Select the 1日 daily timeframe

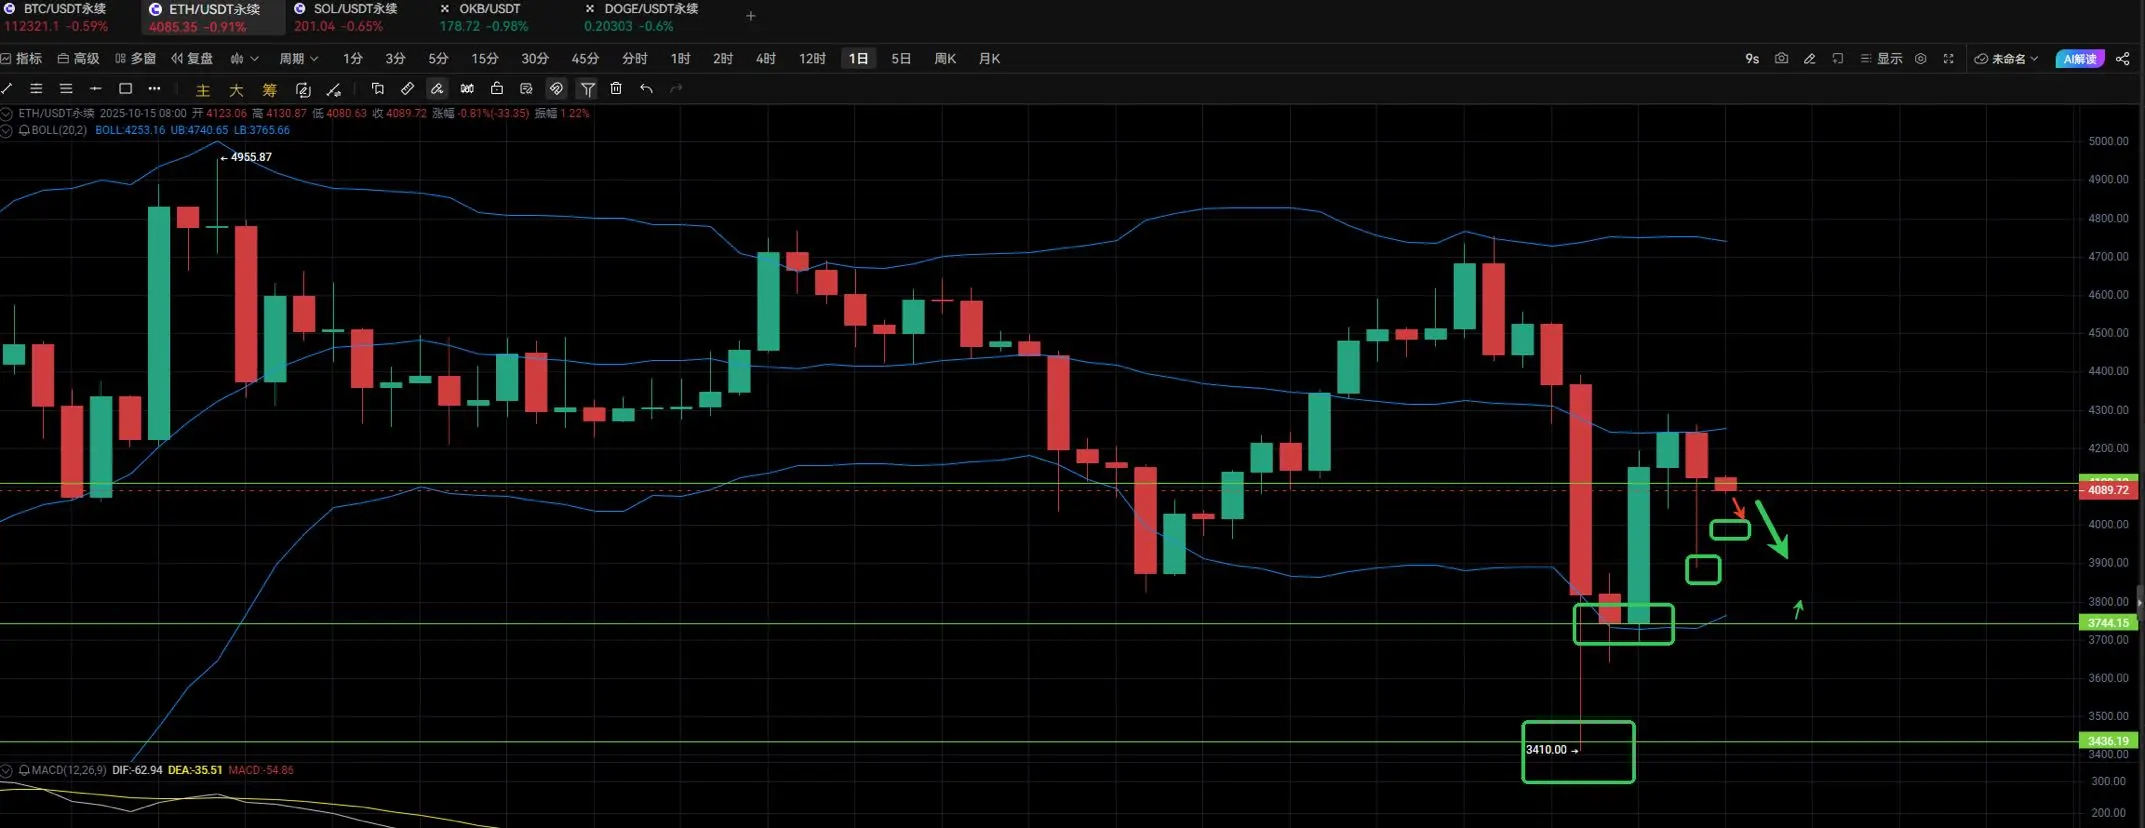click(x=858, y=59)
